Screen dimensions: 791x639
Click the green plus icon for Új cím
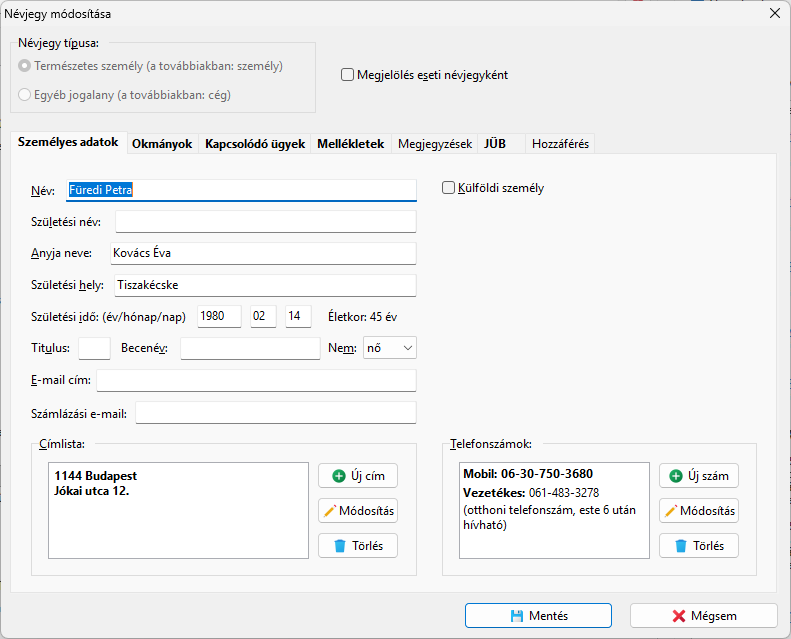coord(339,476)
